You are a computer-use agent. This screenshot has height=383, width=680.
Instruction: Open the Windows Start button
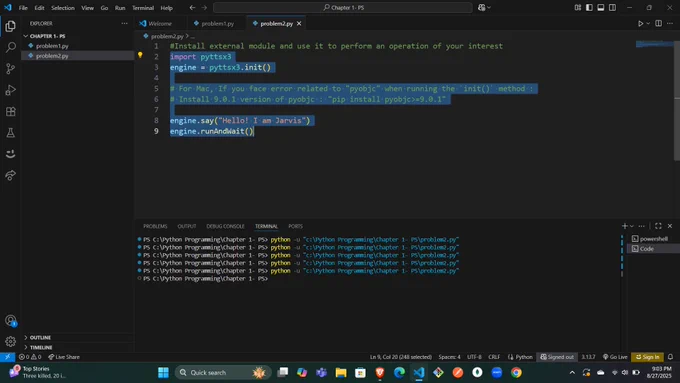point(163,373)
